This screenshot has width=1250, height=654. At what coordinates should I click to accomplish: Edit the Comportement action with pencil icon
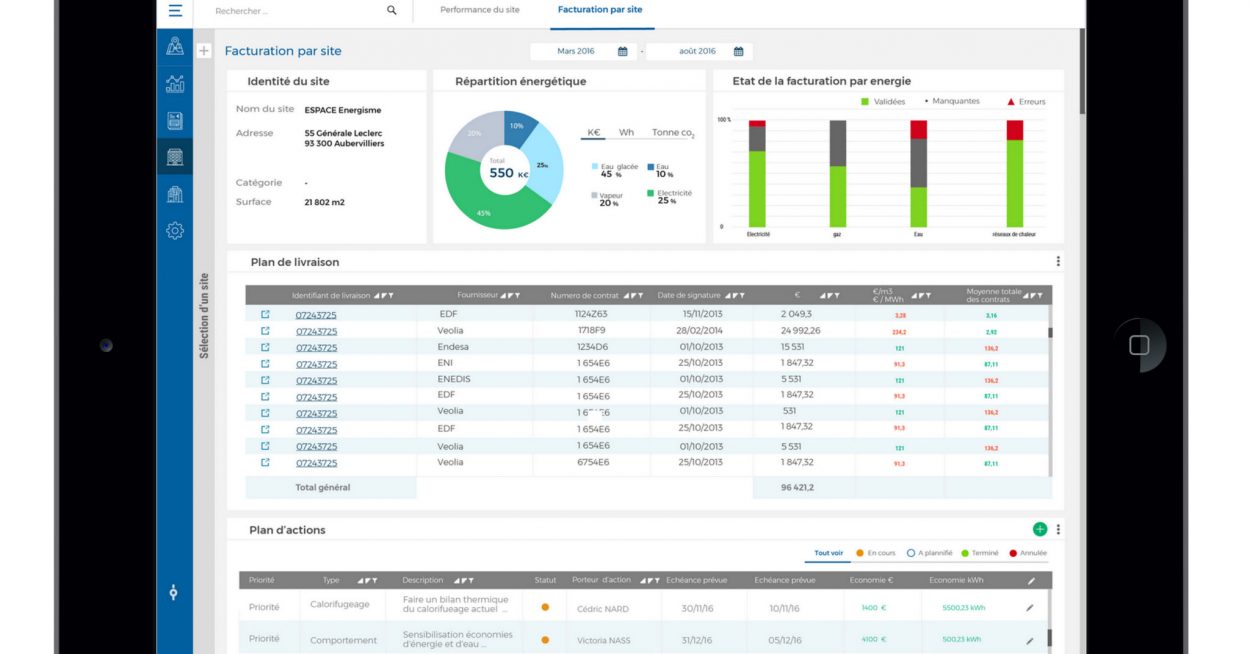[1030, 640]
